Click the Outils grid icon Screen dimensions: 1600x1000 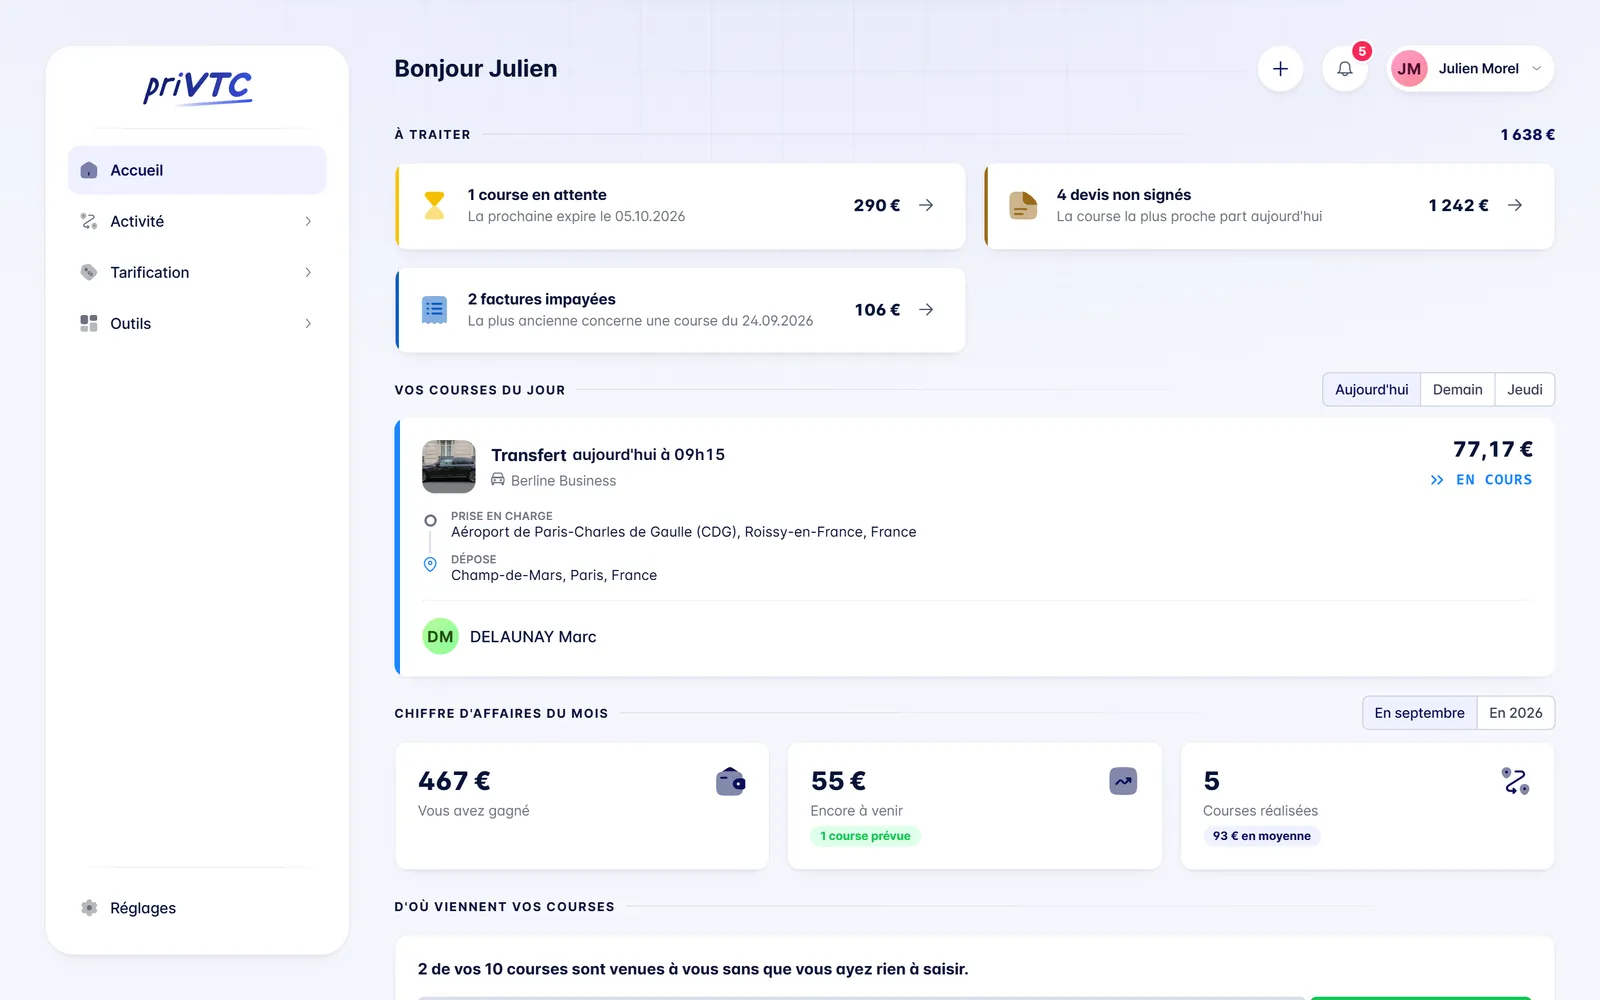point(89,323)
